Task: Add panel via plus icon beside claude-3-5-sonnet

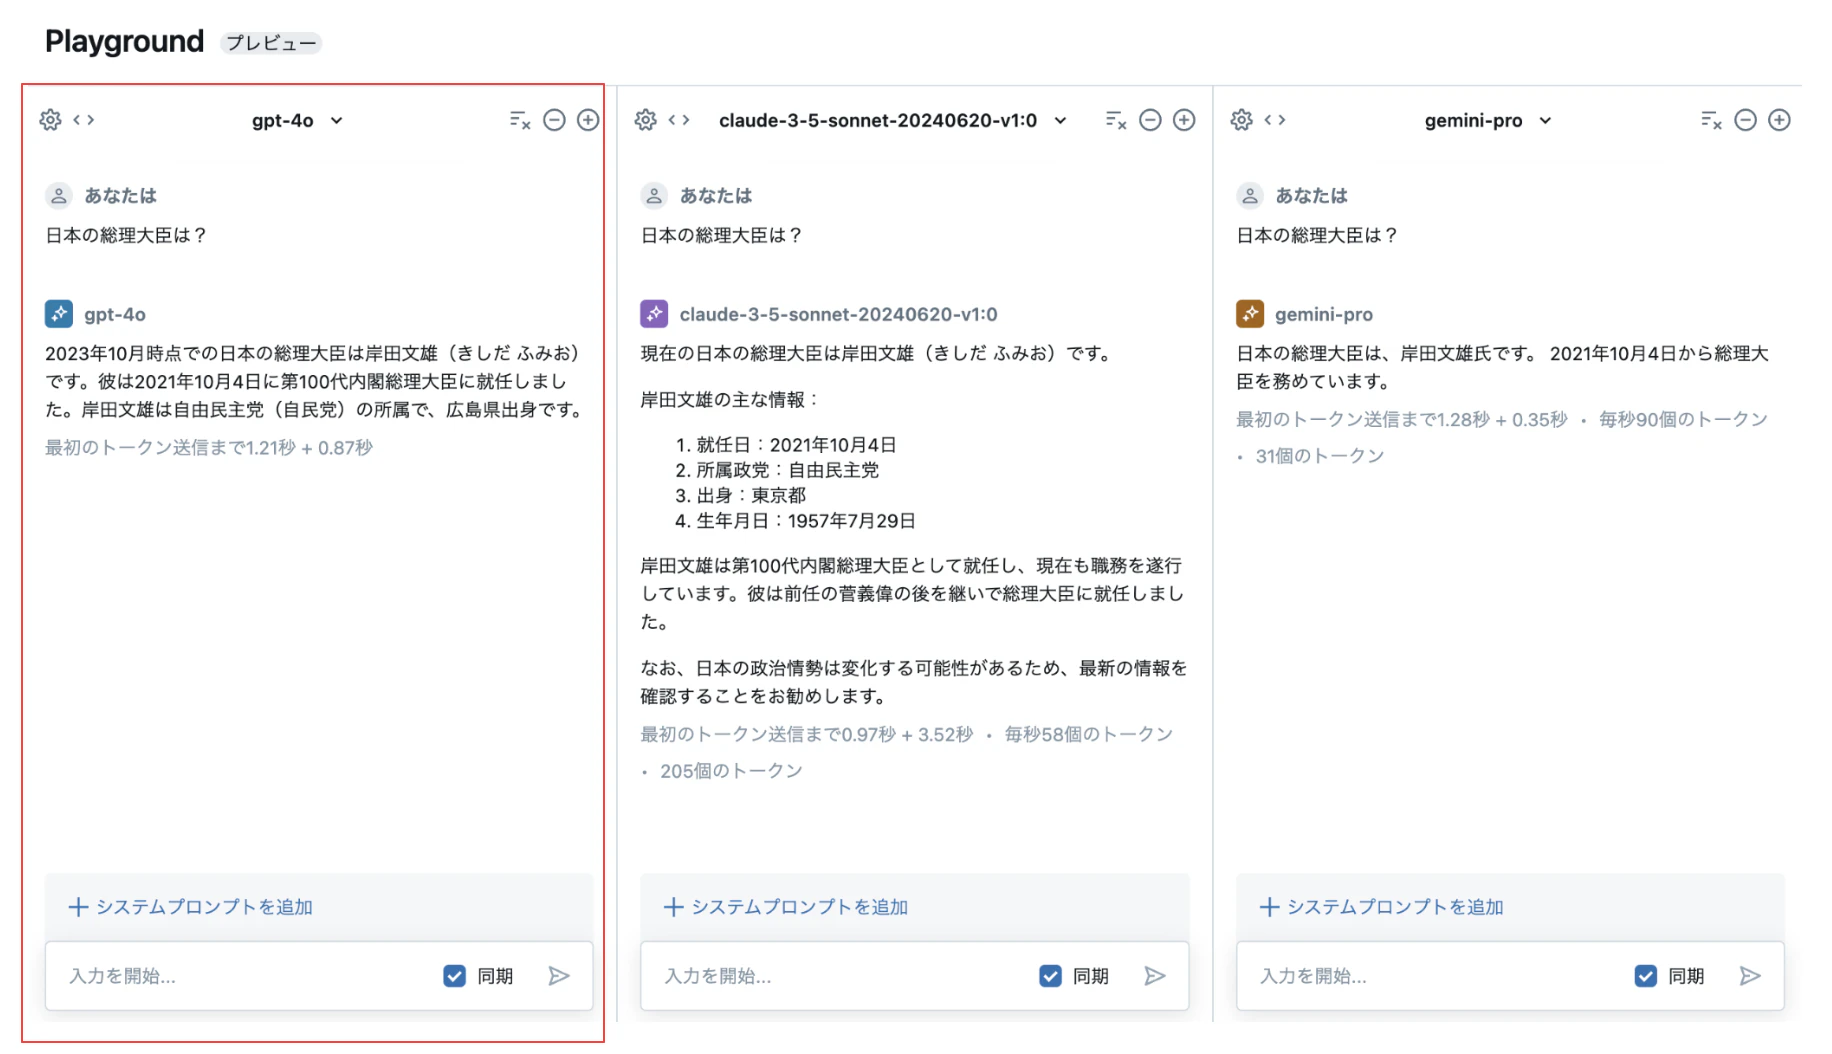Action: tap(1184, 120)
